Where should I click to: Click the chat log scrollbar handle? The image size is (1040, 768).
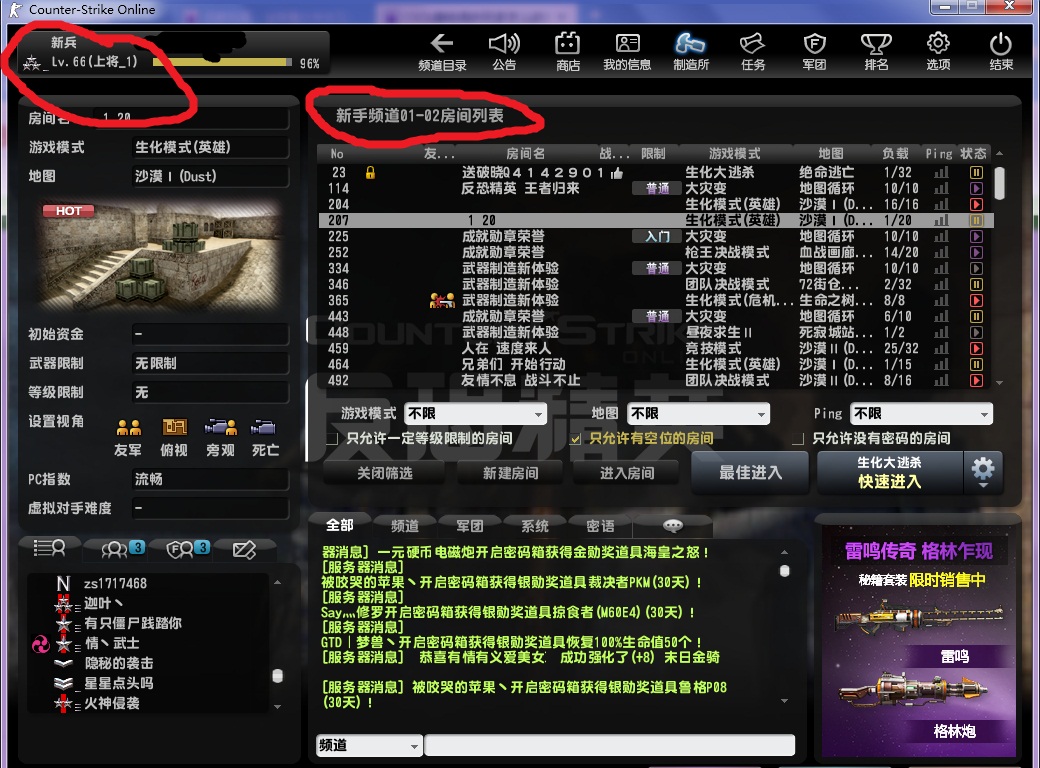pyautogui.click(x=785, y=571)
